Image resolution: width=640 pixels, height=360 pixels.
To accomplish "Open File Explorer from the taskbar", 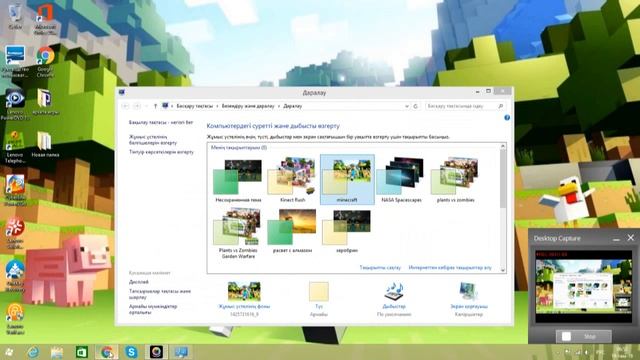I will pos(57,352).
